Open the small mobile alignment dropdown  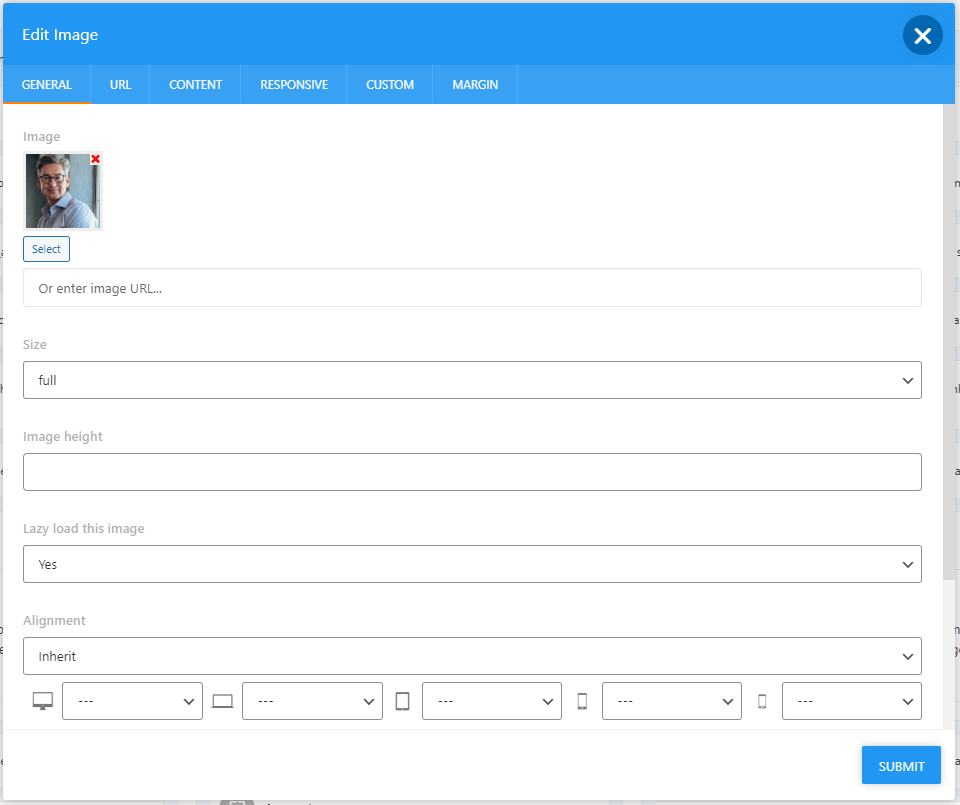coord(852,701)
